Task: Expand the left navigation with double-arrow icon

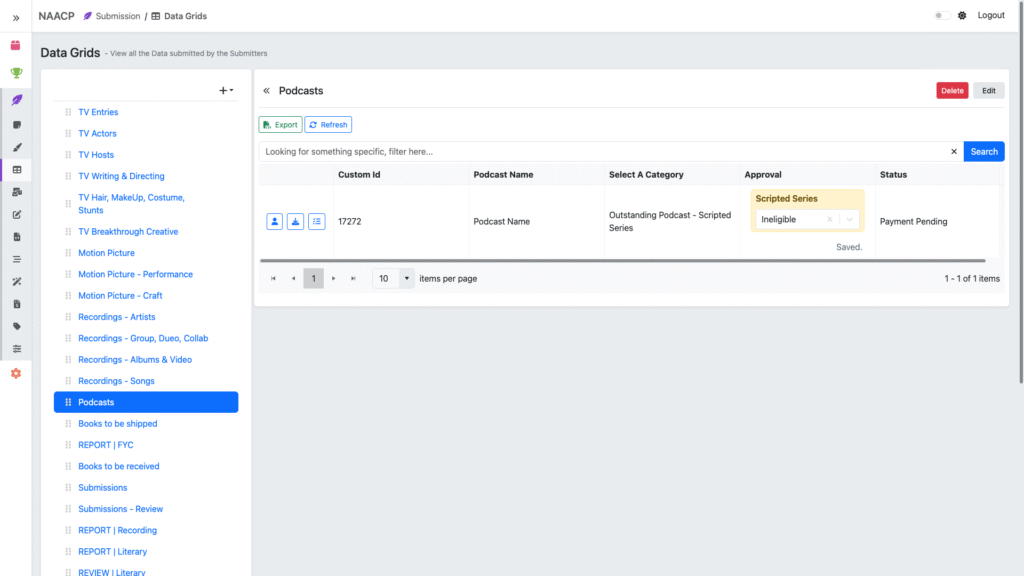Action: tap(16, 17)
